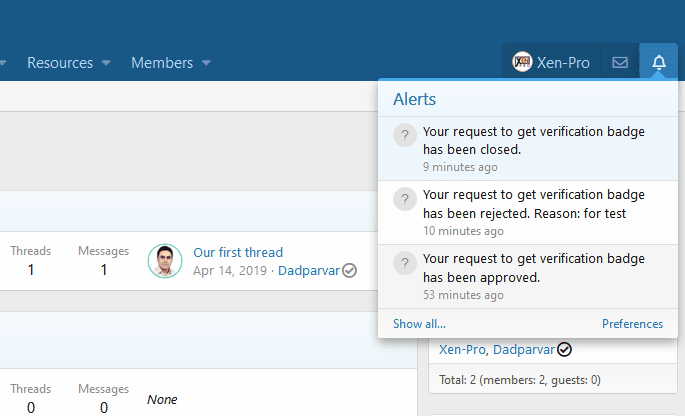The width and height of the screenshot is (685, 416).
Task: Click question-mark avatar on the approved alert
Action: 404,261
